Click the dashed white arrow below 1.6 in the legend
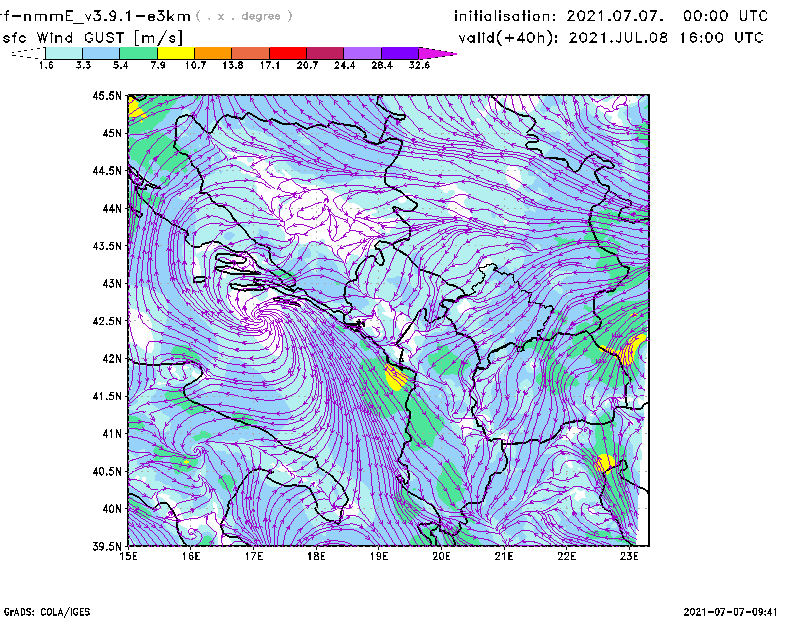This screenshot has height=618, width=800. [x=28, y=53]
